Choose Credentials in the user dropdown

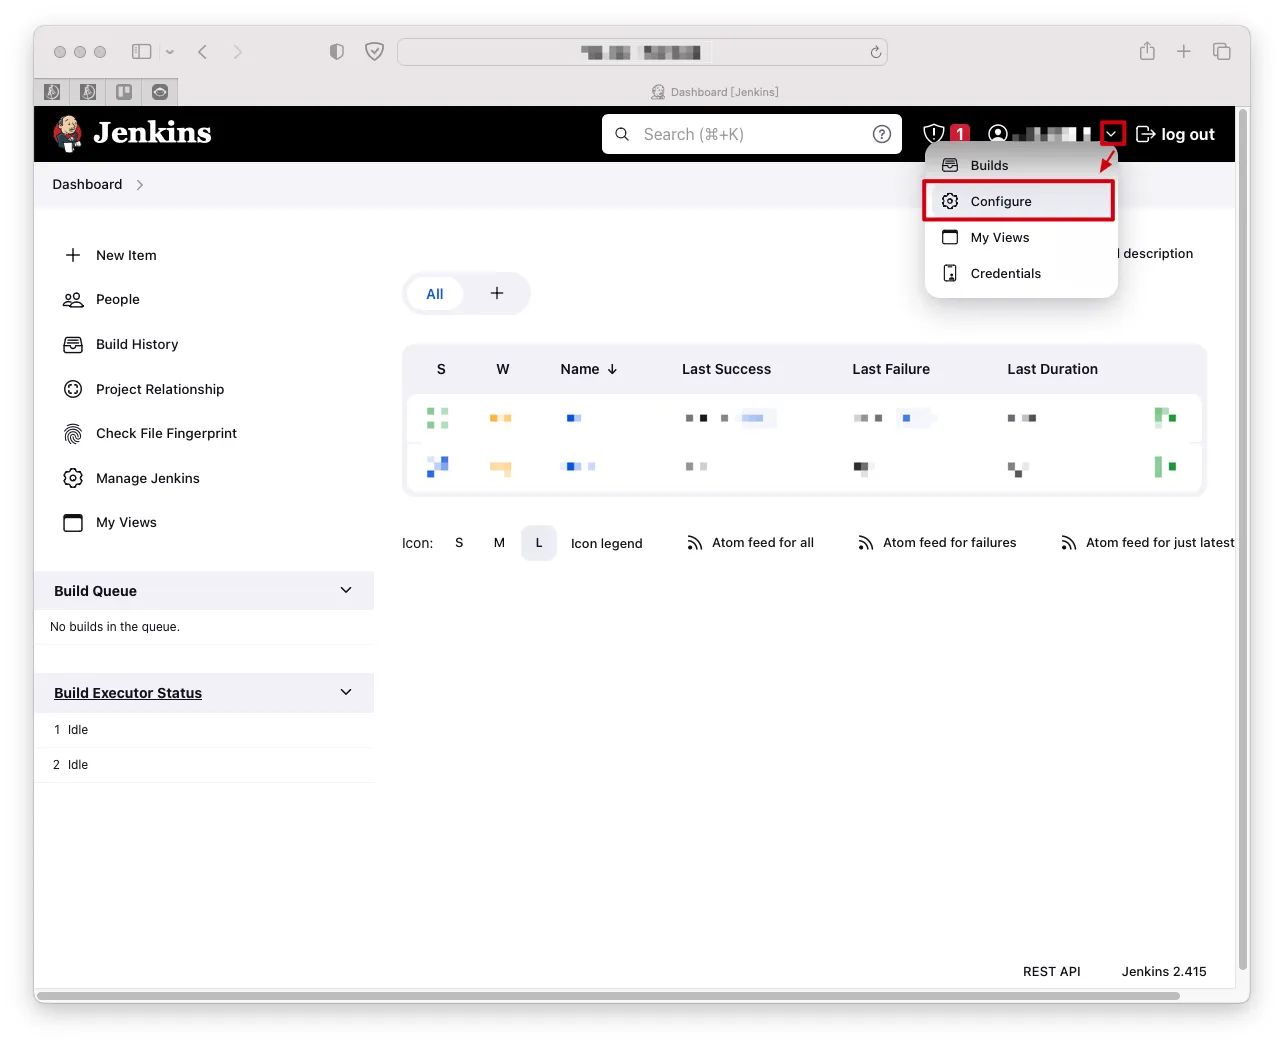point(1005,273)
